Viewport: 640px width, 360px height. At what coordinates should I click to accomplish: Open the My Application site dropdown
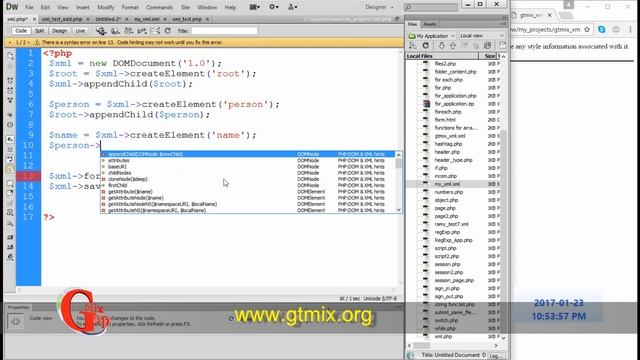point(431,36)
